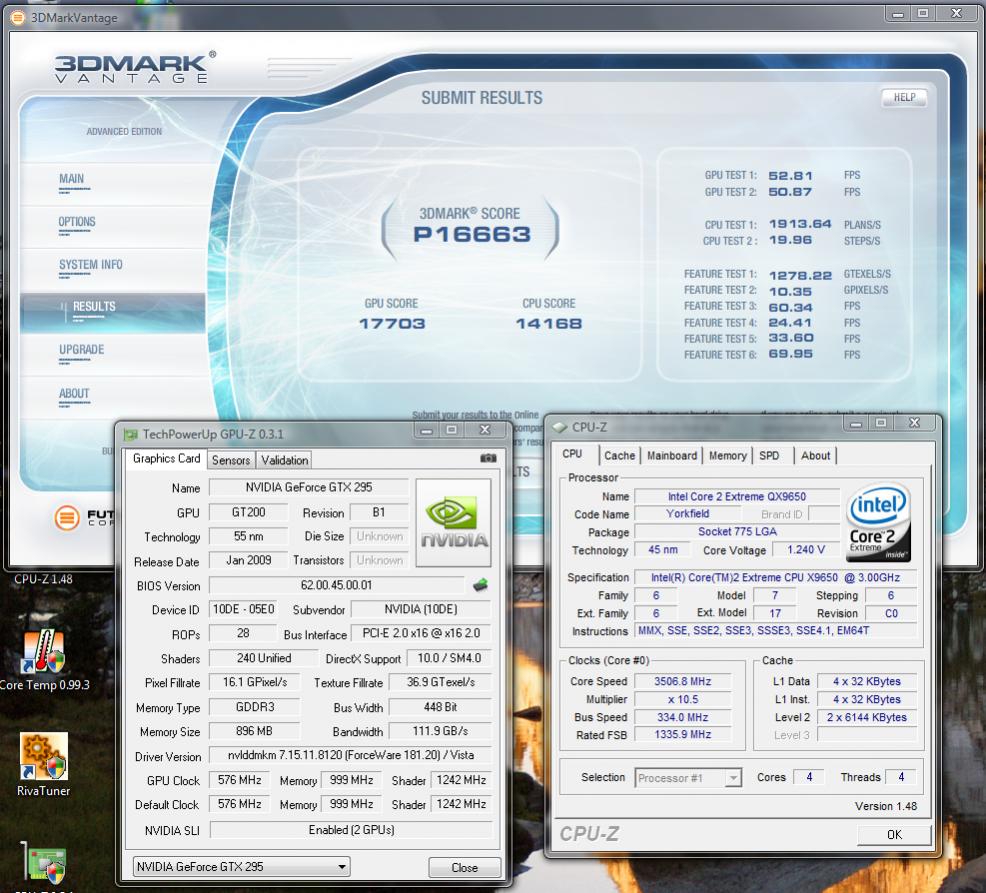Switch to the CPU tab in CPU-Z
The image size is (986, 893).
[x=572, y=454]
